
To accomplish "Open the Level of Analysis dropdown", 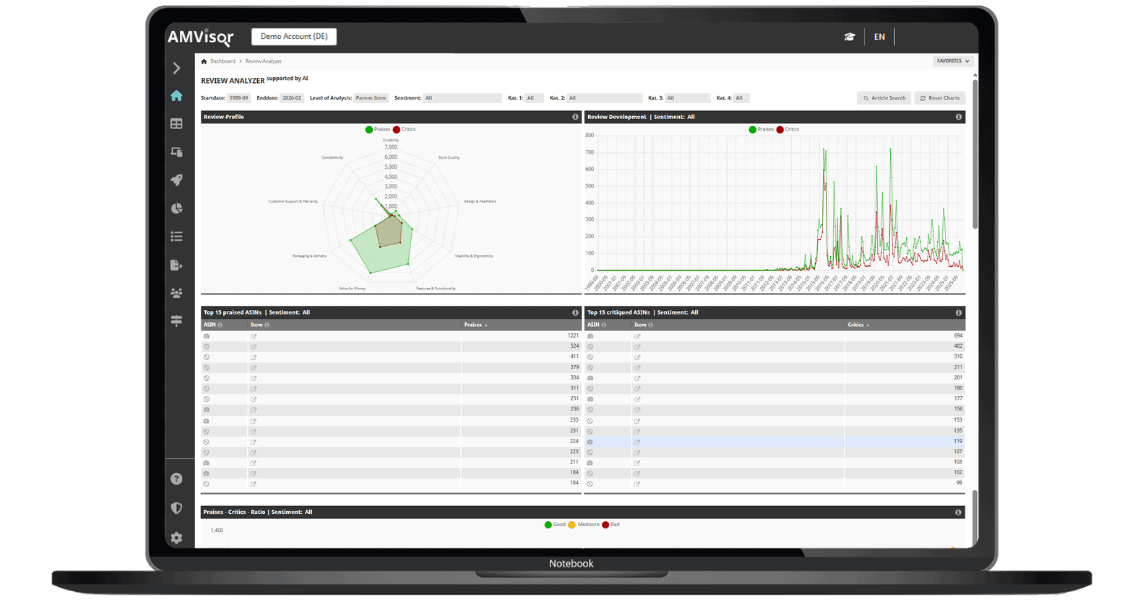I will [371, 98].
